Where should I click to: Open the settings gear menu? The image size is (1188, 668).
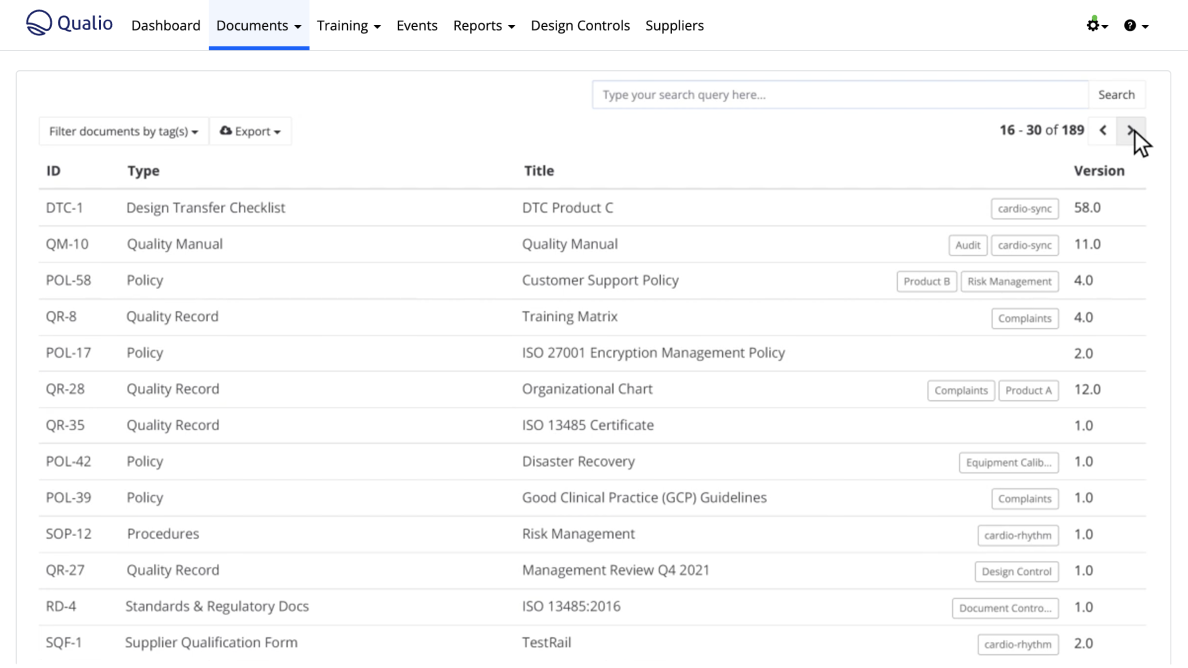click(1096, 25)
